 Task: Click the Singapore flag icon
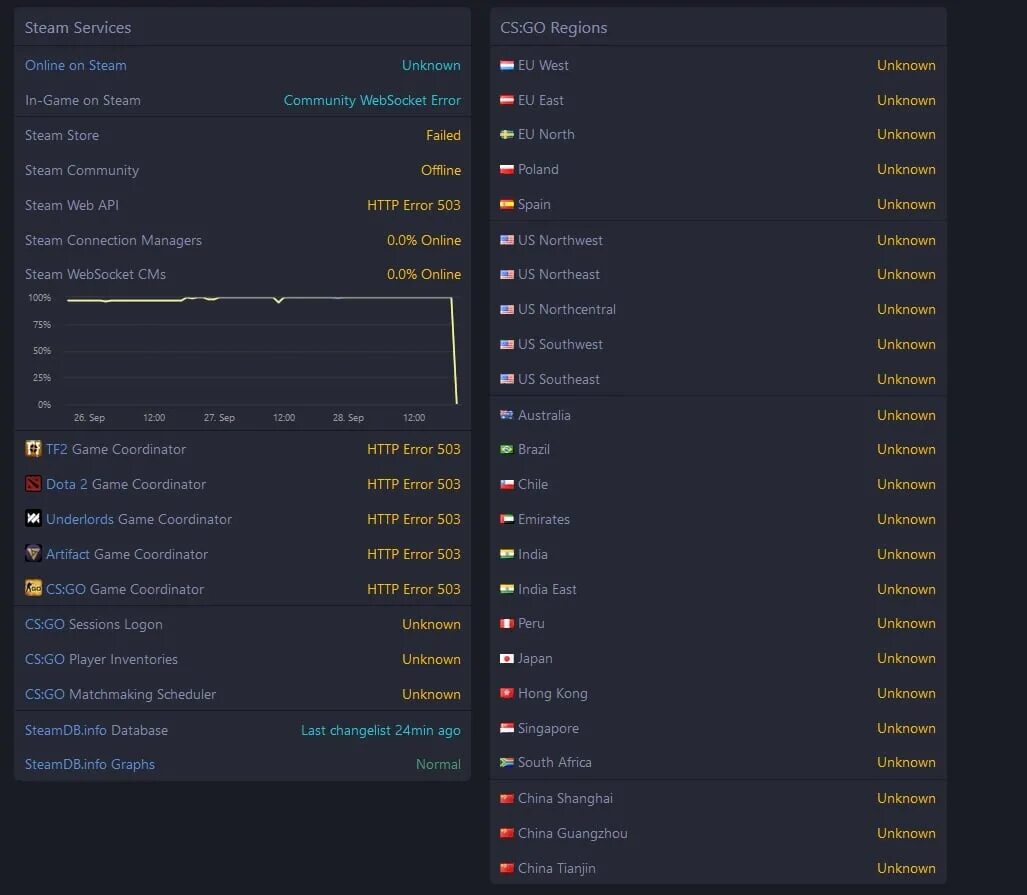(x=506, y=728)
